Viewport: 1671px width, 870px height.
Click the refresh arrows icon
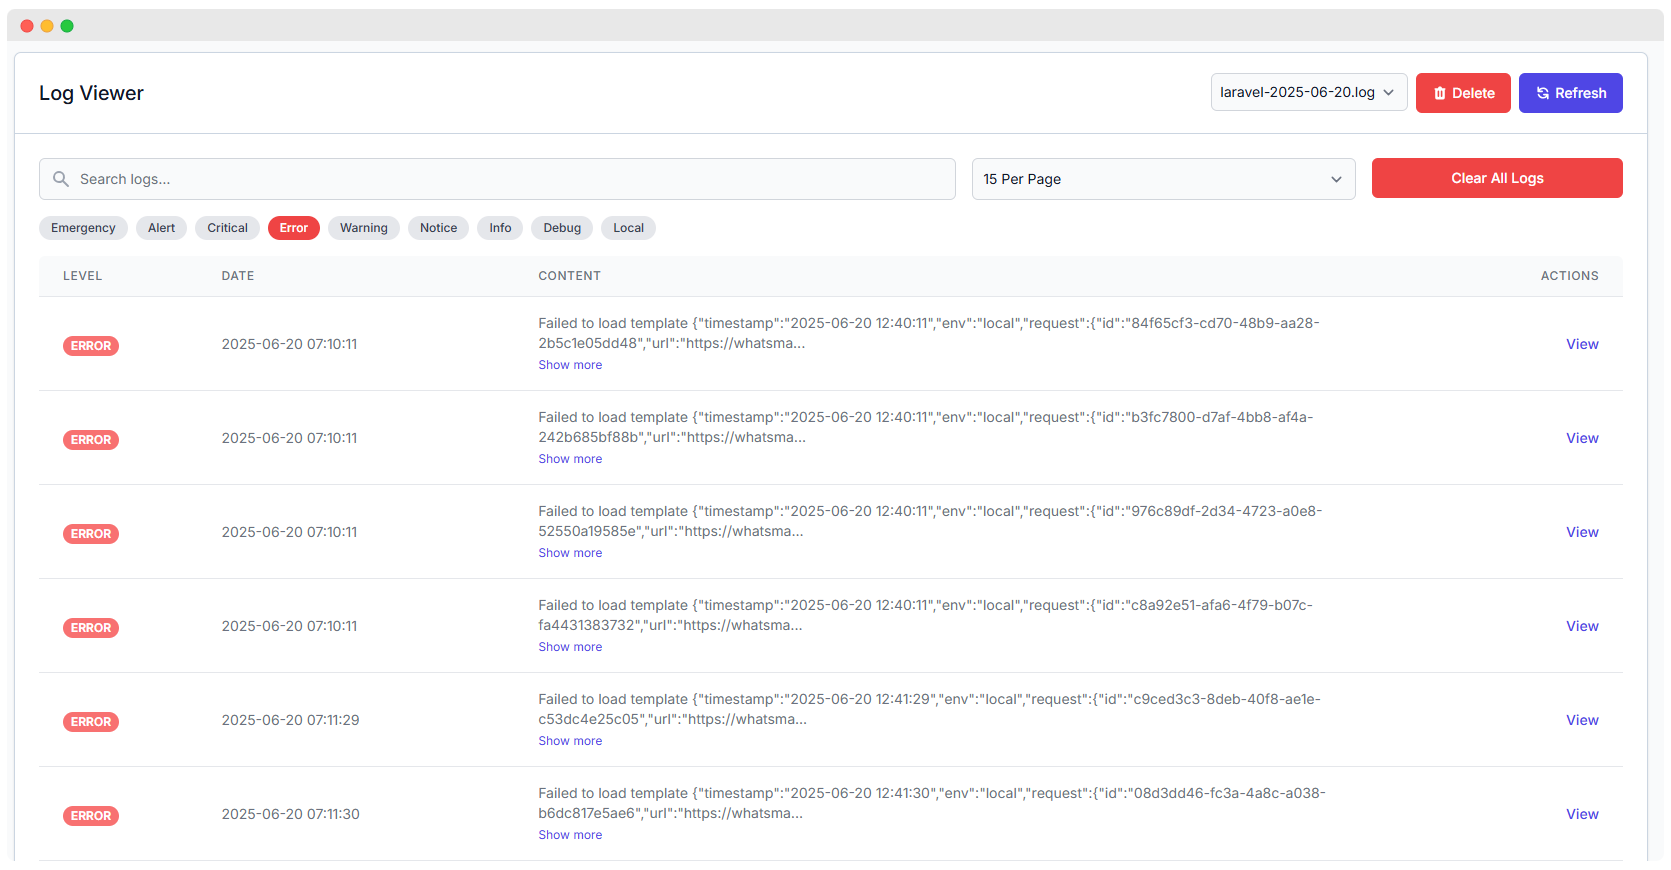tap(1543, 93)
